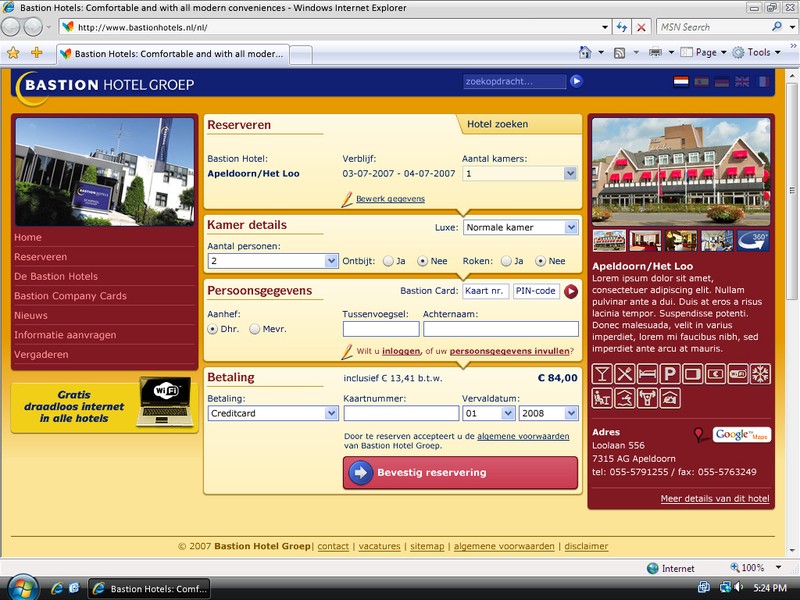Click the Dutch flag language icon

click(x=681, y=82)
